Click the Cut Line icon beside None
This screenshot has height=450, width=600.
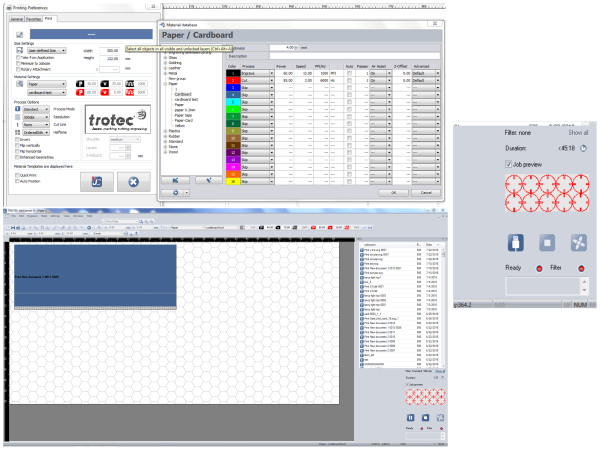(x=18, y=125)
